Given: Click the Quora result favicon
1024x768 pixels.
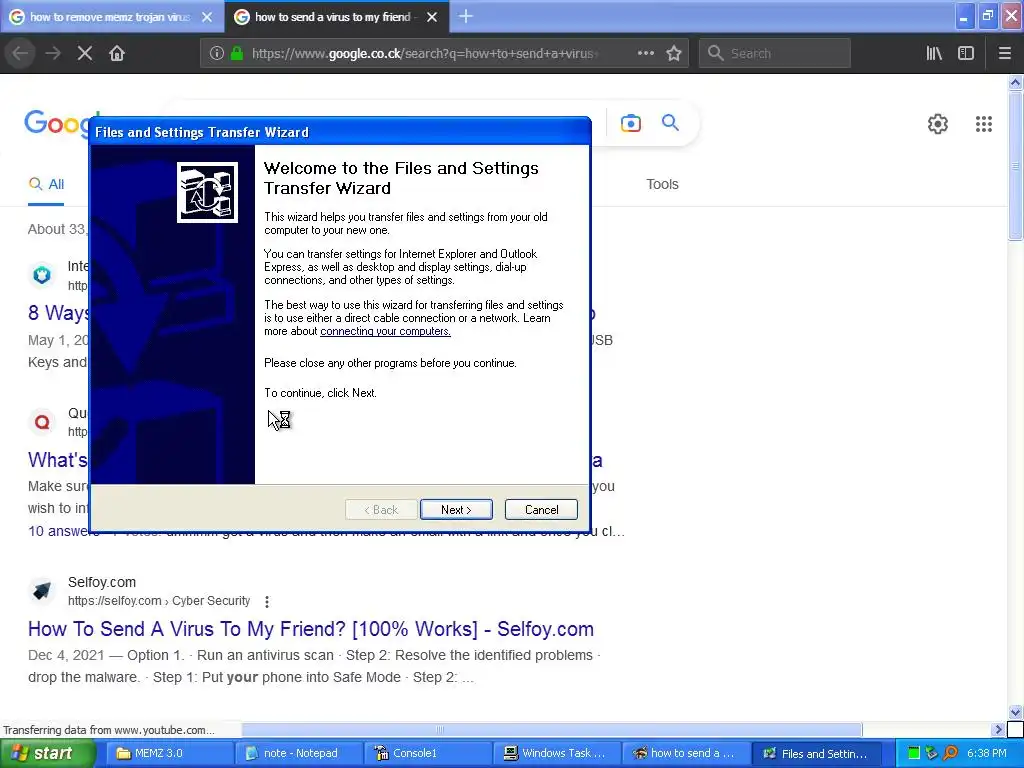Looking at the screenshot, I should point(42,422).
